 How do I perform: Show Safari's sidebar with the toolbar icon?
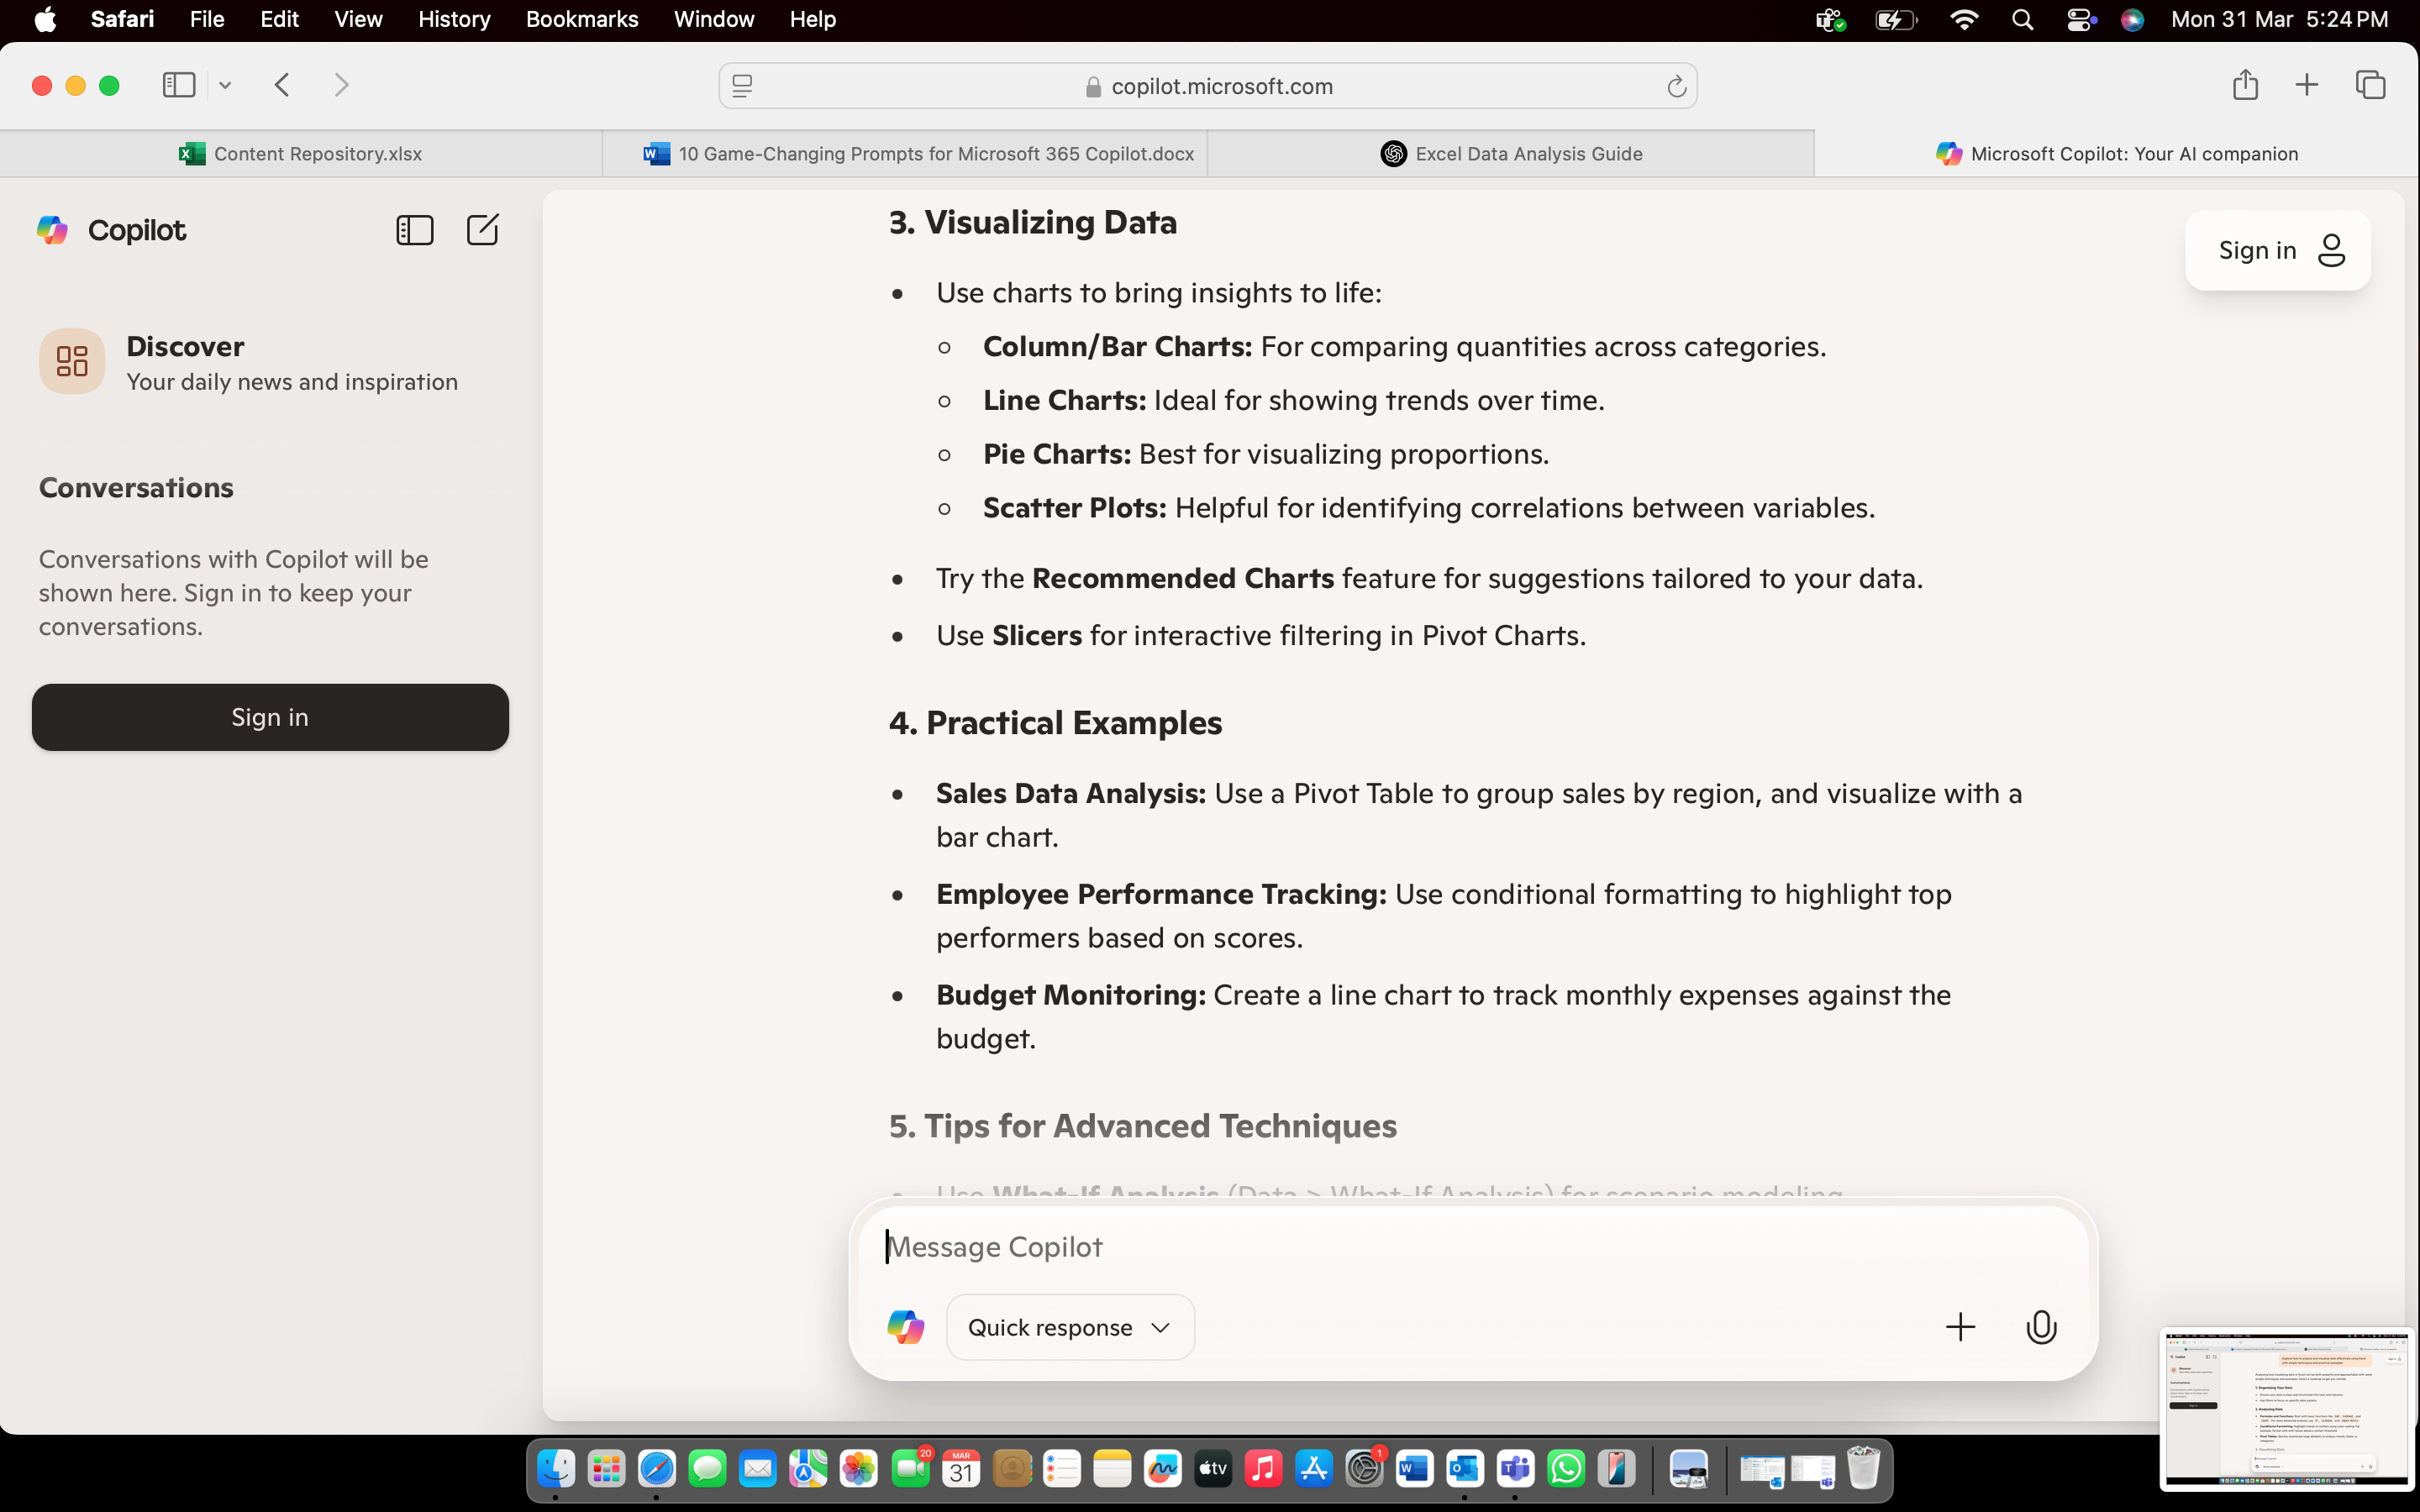click(179, 85)
